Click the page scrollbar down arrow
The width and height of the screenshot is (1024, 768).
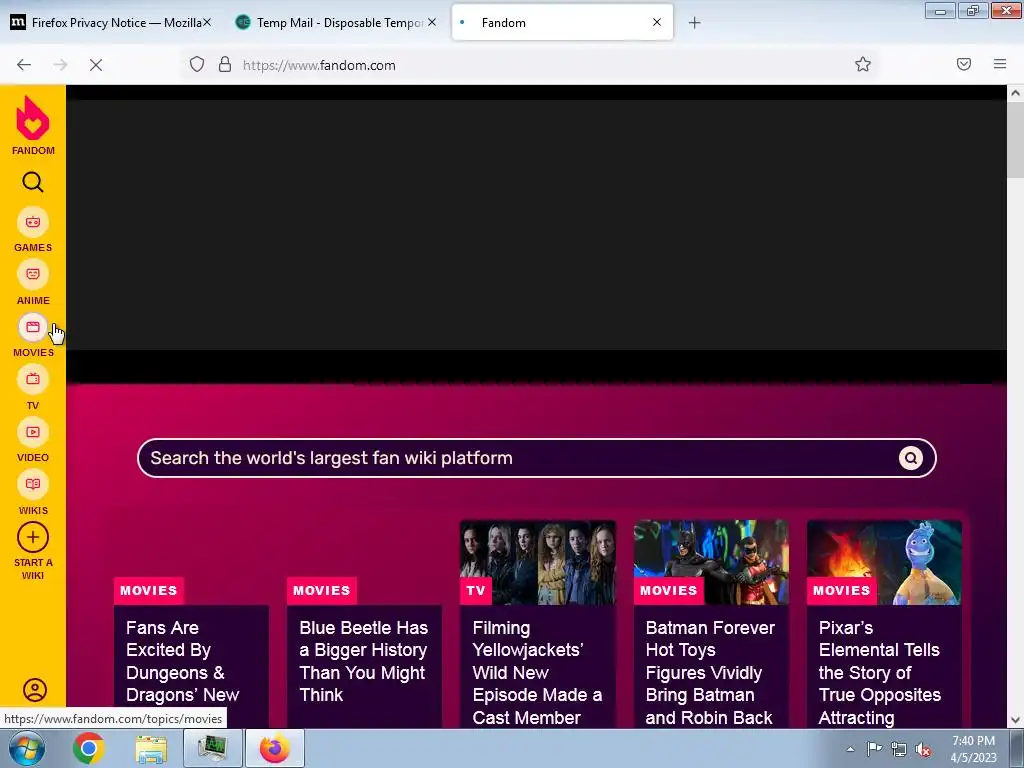tap(1015, 720)
